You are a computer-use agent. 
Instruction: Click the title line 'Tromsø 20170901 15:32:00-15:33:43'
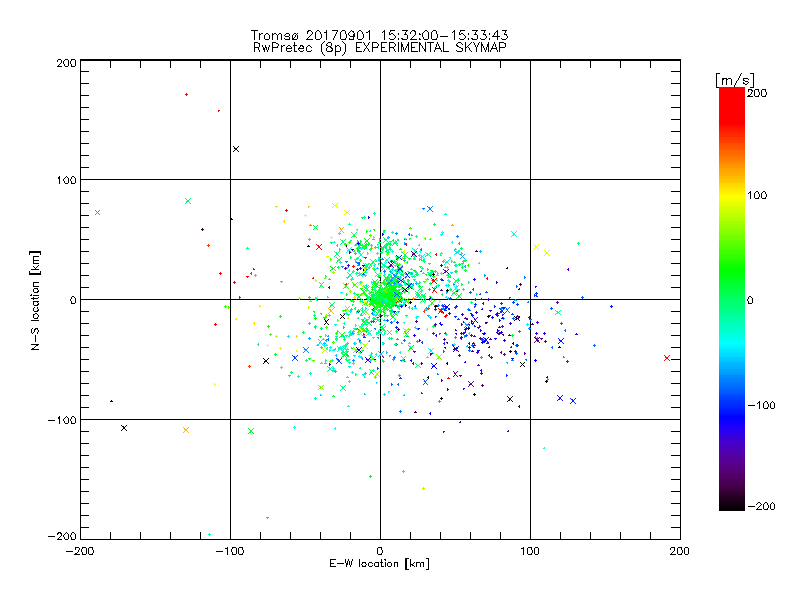point(379,35)
